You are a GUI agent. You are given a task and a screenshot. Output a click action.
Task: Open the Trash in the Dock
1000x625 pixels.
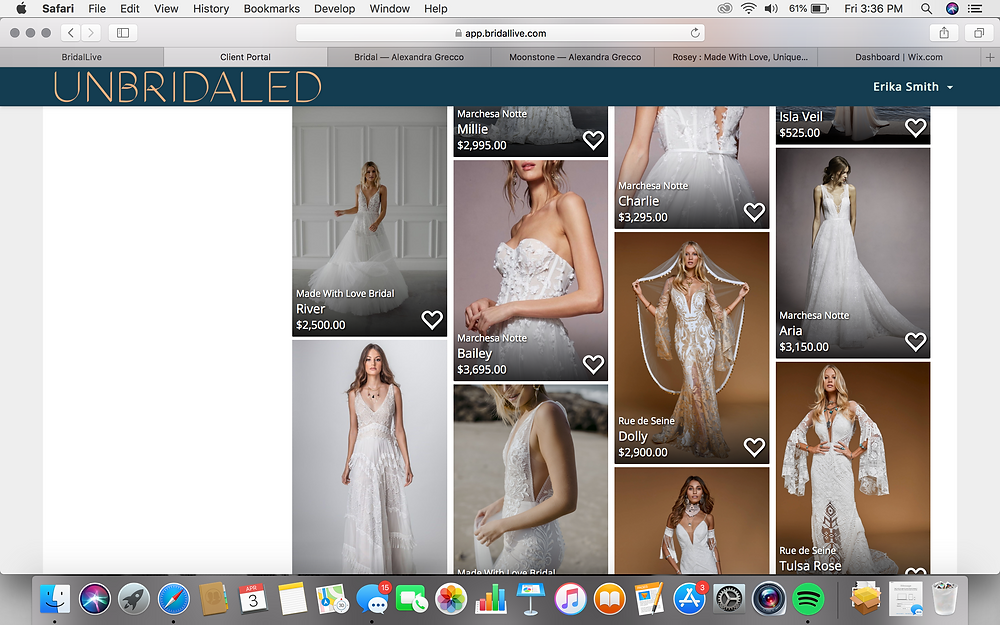(x=945, y=598)
